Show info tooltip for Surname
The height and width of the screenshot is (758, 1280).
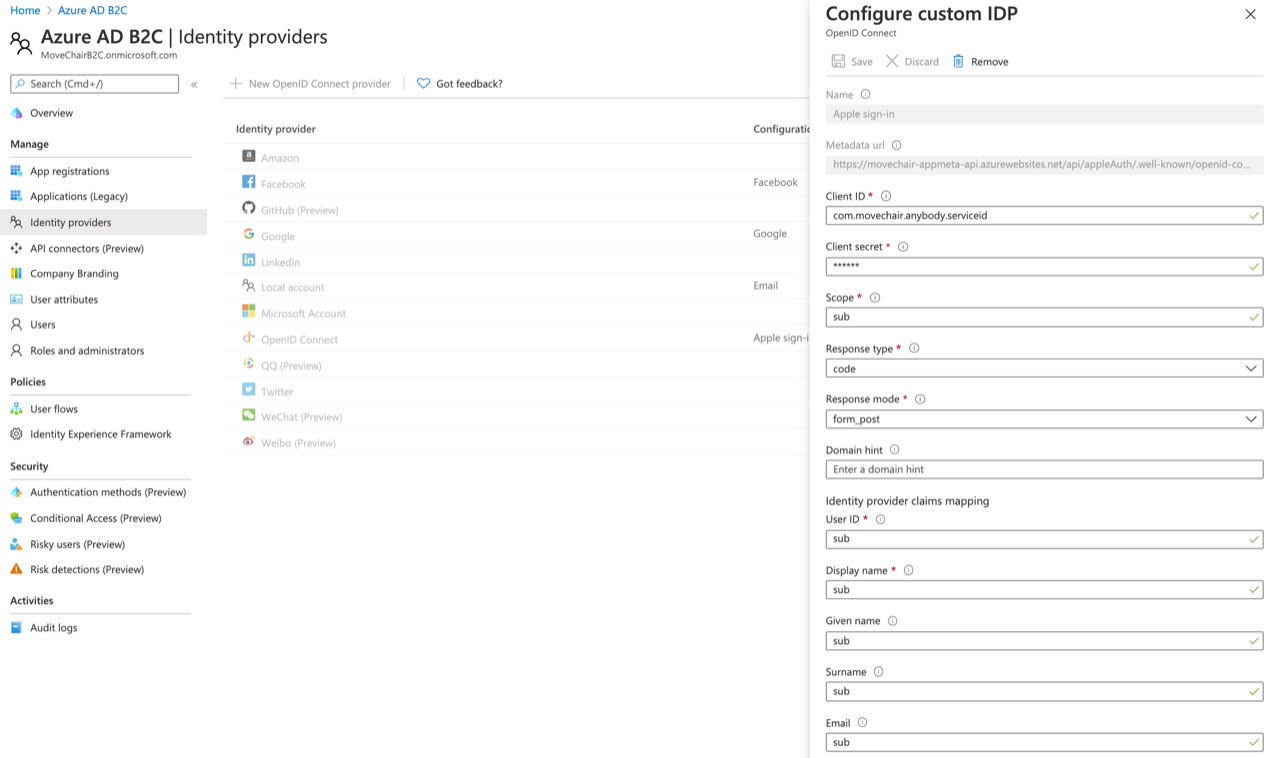click(878, 672)
